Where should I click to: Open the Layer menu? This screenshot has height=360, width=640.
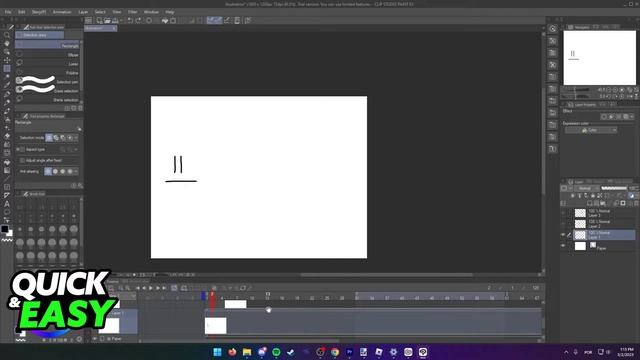[83, 12]
